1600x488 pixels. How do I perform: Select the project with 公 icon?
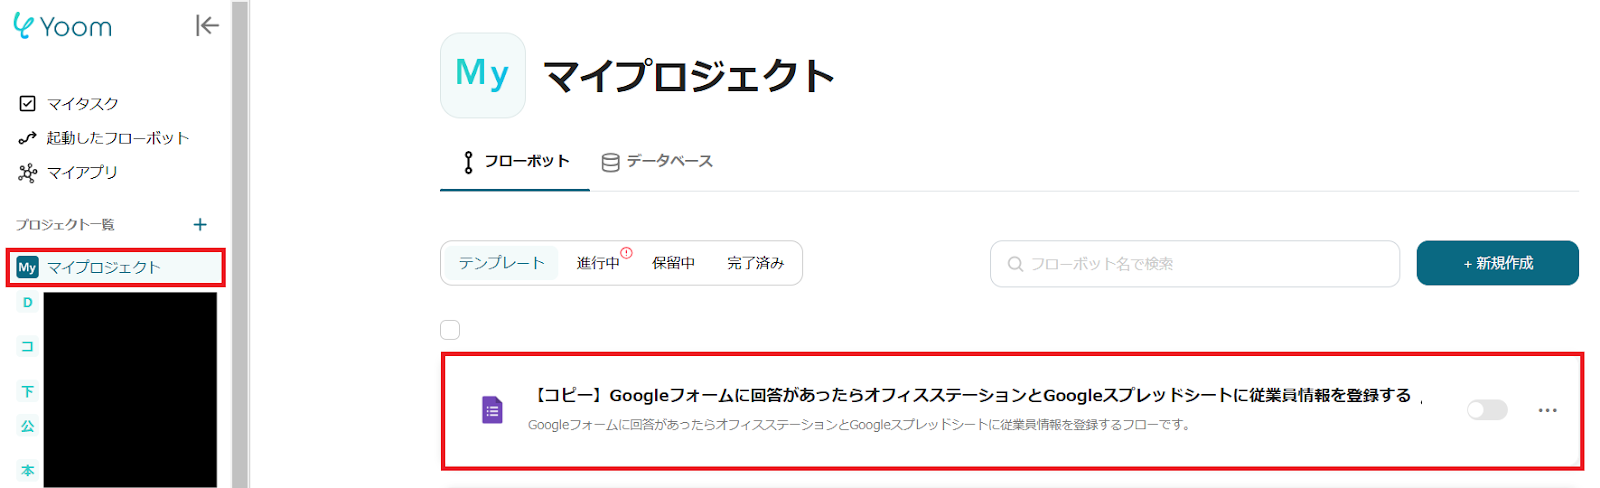coord(27,426)
